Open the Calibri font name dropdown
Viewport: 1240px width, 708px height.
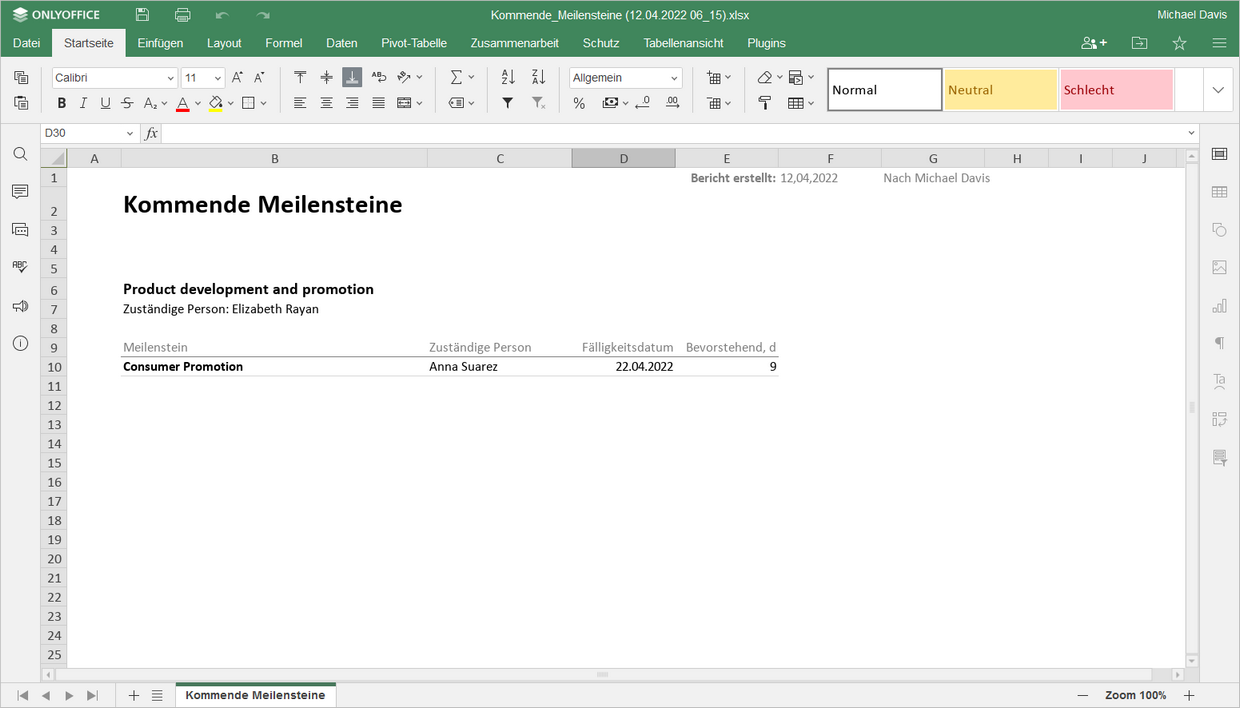click(x=170, y=78)
